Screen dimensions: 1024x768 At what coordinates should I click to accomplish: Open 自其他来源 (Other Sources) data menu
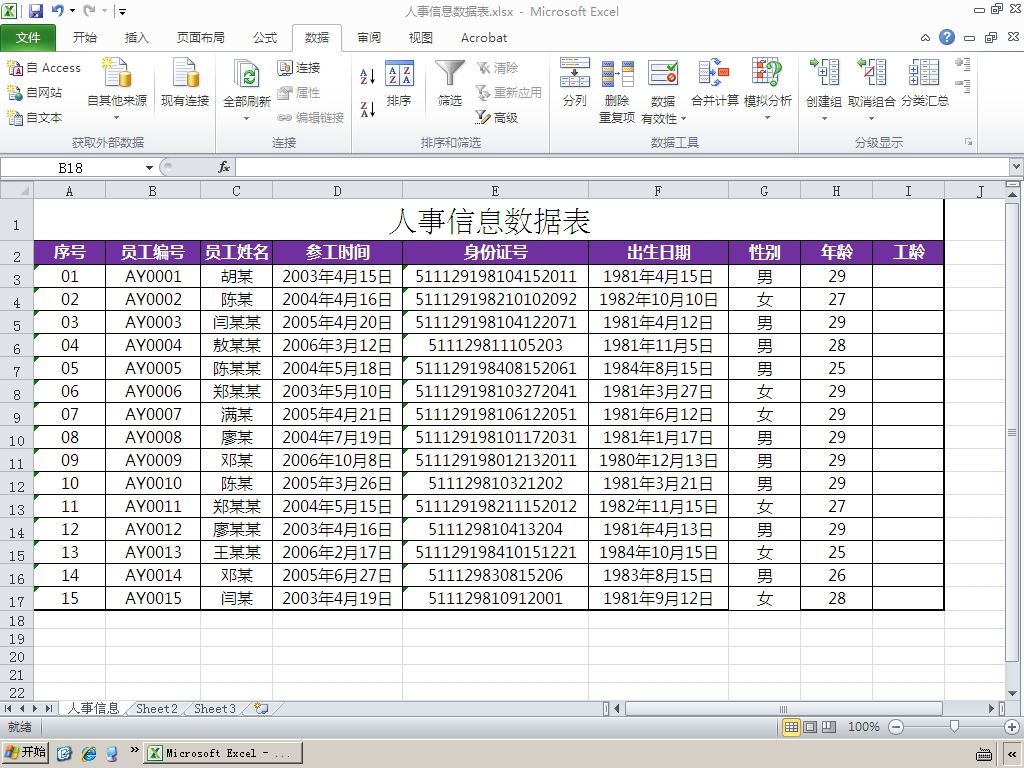117,89
